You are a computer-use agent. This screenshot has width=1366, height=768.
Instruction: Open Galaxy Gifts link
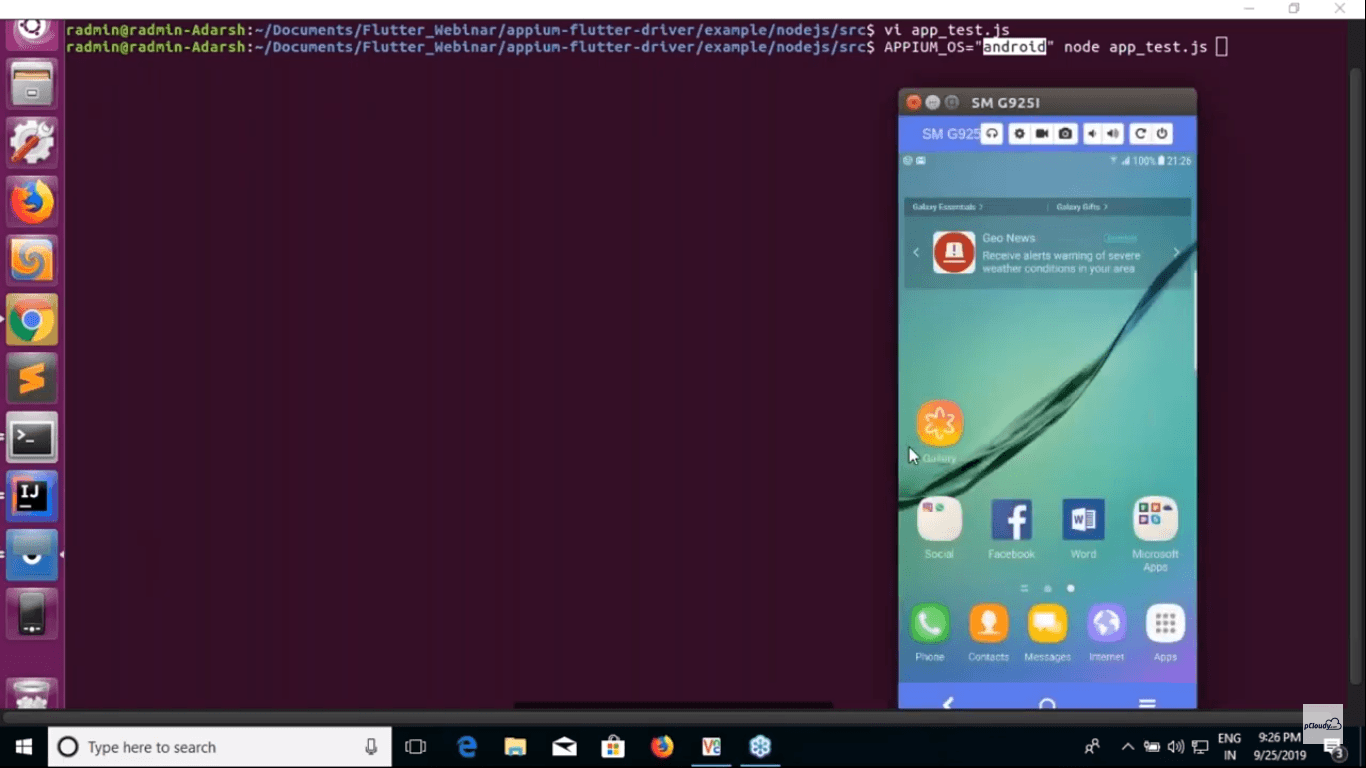click(x=1082, y=207)
